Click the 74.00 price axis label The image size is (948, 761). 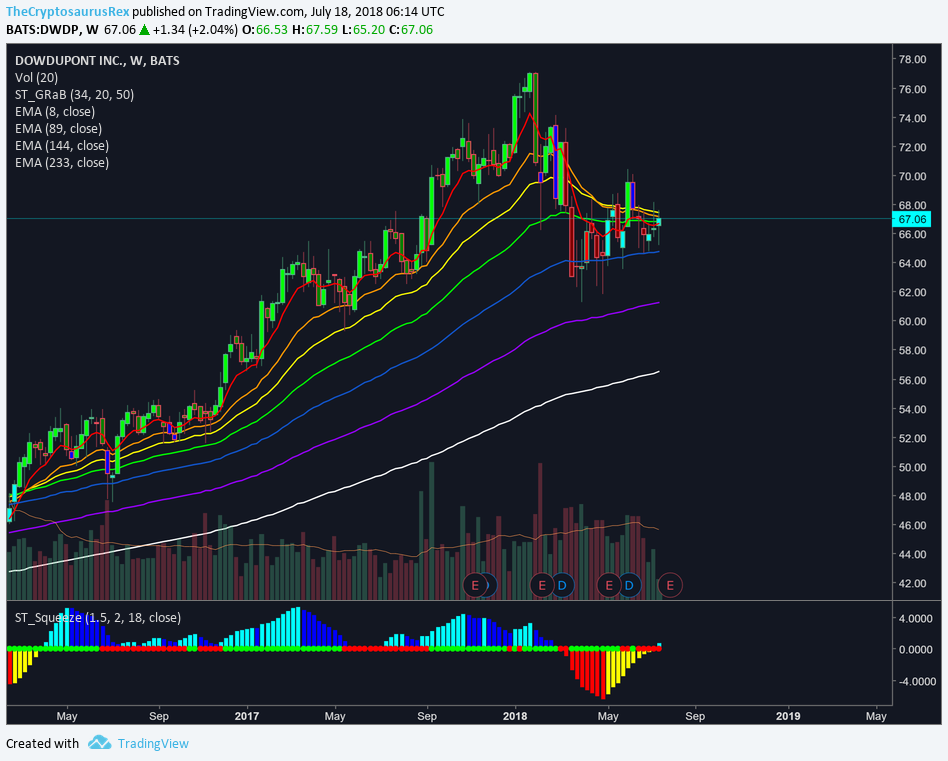coord(912,118)
